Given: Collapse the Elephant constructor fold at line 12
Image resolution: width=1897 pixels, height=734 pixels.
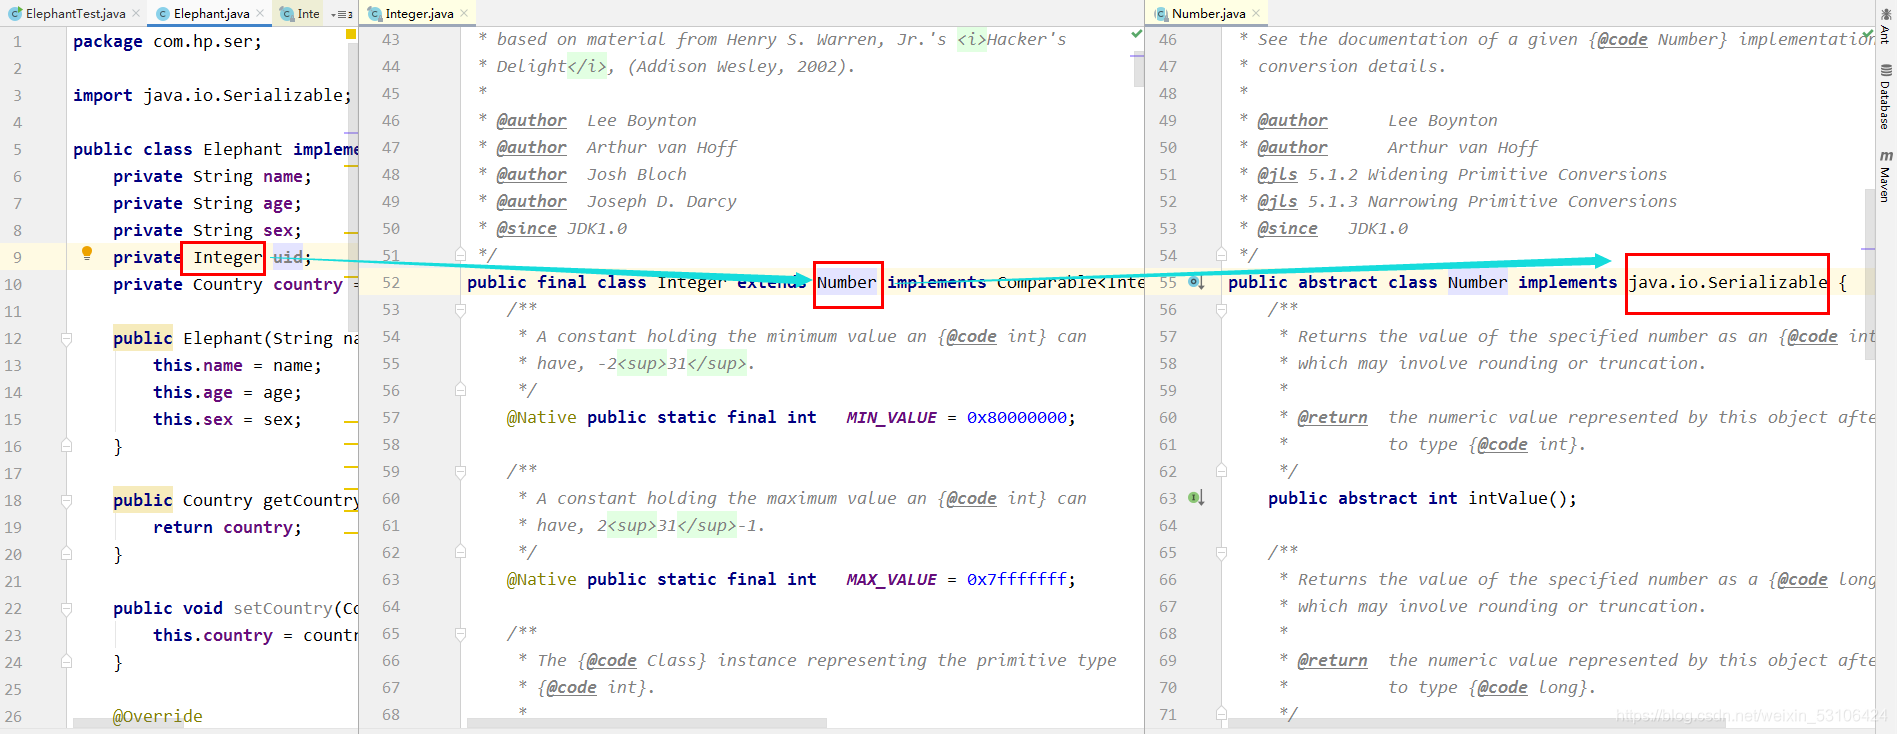Looking at the screenshot, I should coord(66,338).
